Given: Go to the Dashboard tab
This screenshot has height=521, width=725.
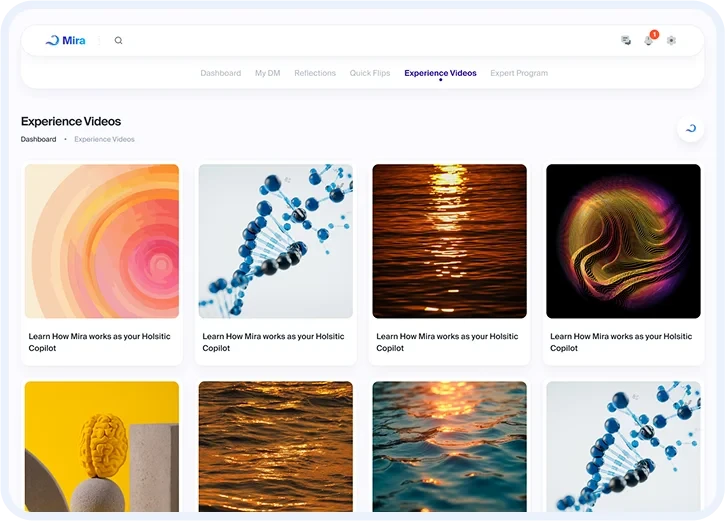Looking at the screenshot, I should (x=221, y=73).
